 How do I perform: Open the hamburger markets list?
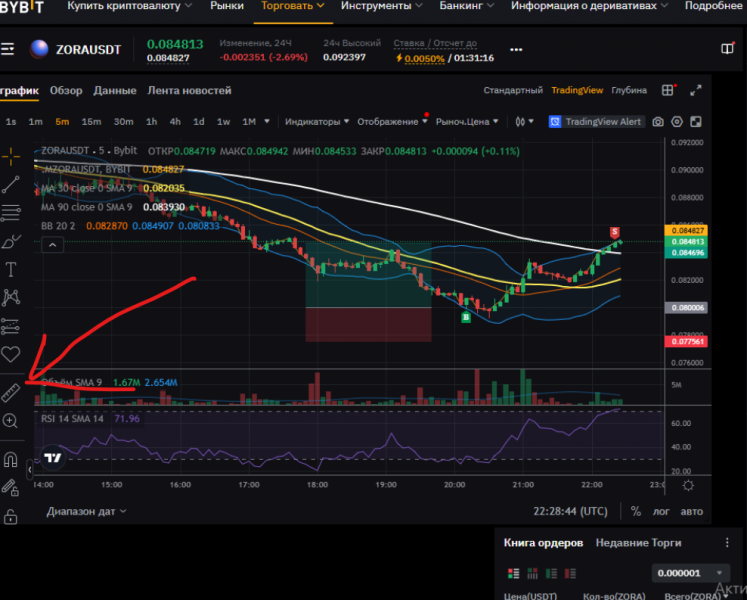pos(8,49)
